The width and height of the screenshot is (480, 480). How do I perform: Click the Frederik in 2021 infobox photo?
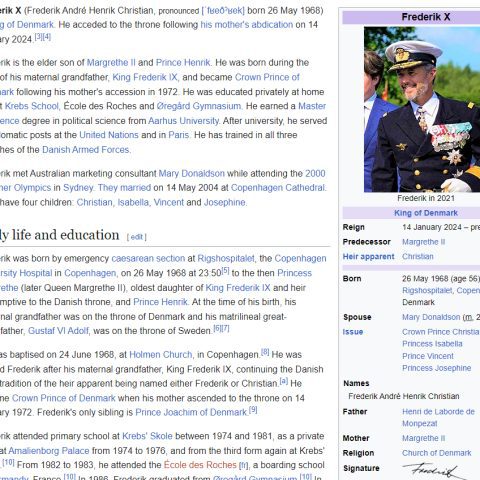click(422, 109)
